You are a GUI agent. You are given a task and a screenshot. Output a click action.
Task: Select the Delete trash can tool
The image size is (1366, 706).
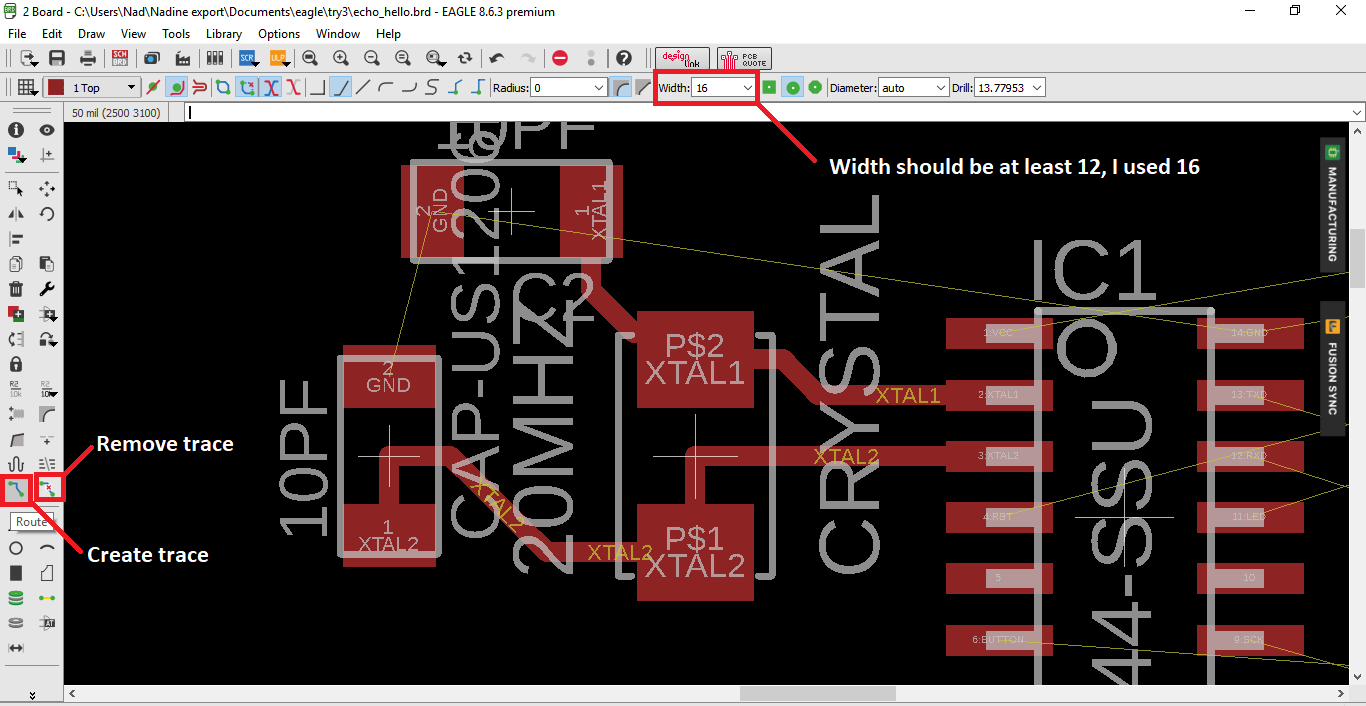[x=16, y=289]
